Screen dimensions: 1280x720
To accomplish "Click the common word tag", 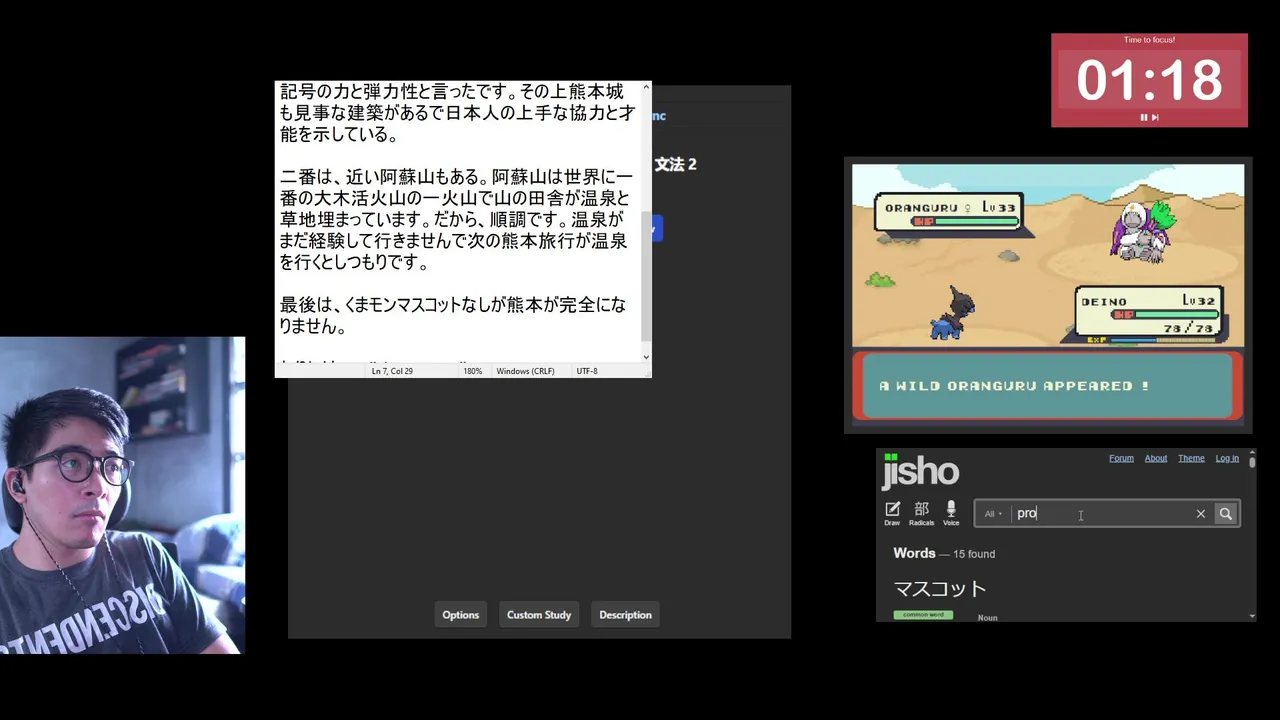I will (923, 615).
